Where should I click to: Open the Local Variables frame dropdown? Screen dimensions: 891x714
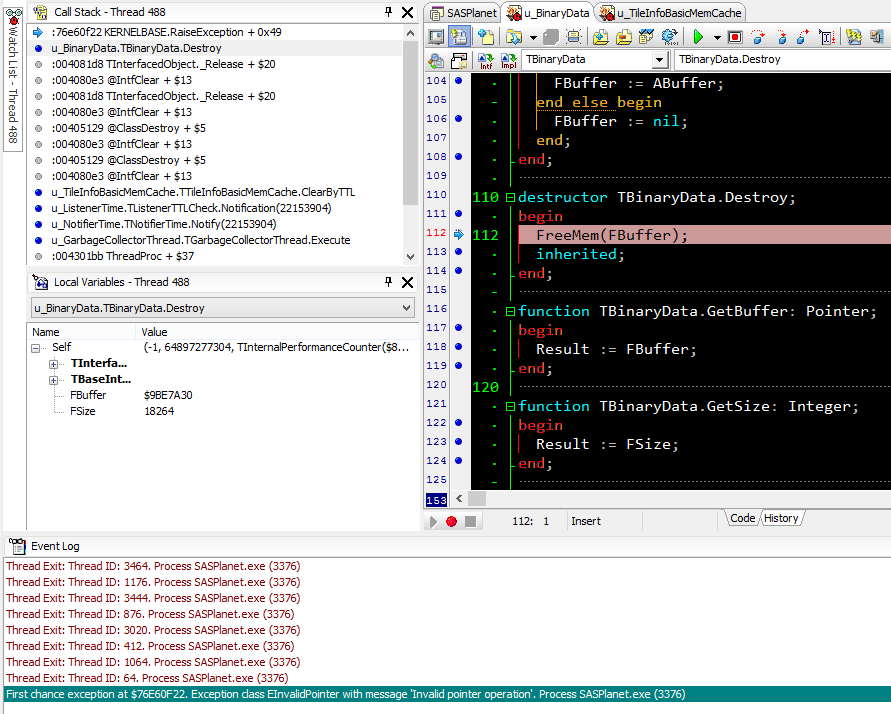405,308
